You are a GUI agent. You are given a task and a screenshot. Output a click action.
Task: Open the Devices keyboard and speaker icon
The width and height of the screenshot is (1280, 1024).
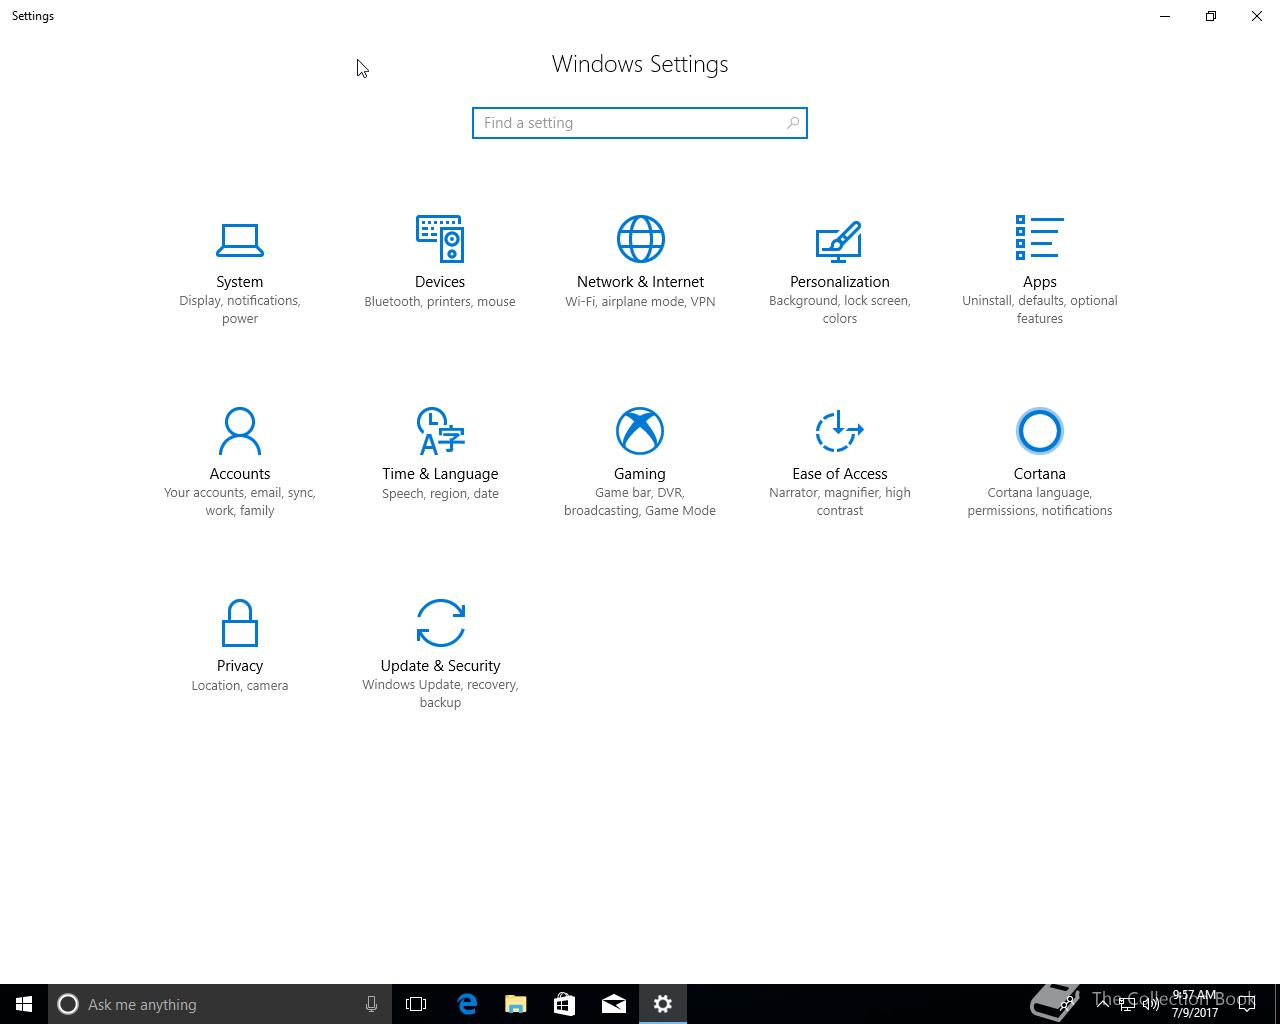[x=440, y=238]
